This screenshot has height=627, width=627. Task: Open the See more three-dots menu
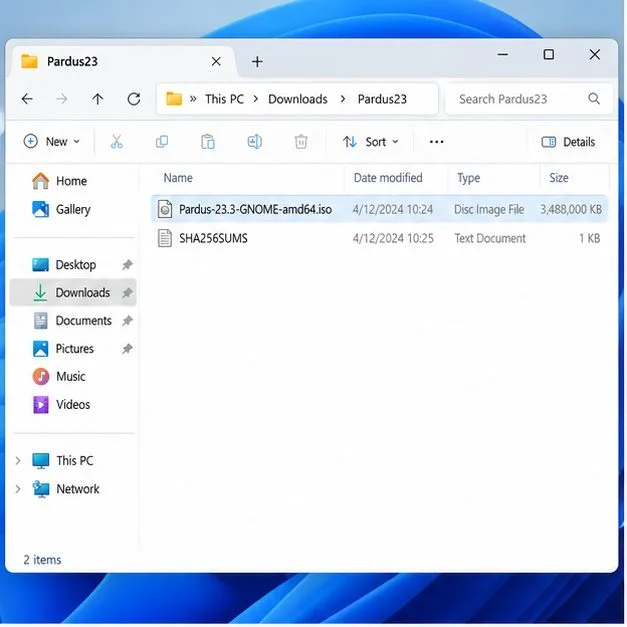point(436,142)
